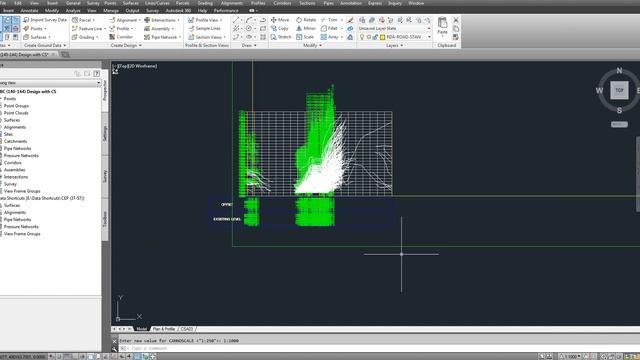
Task: Expand the Create Ground Data panel
Action: (x=45, y=45)
